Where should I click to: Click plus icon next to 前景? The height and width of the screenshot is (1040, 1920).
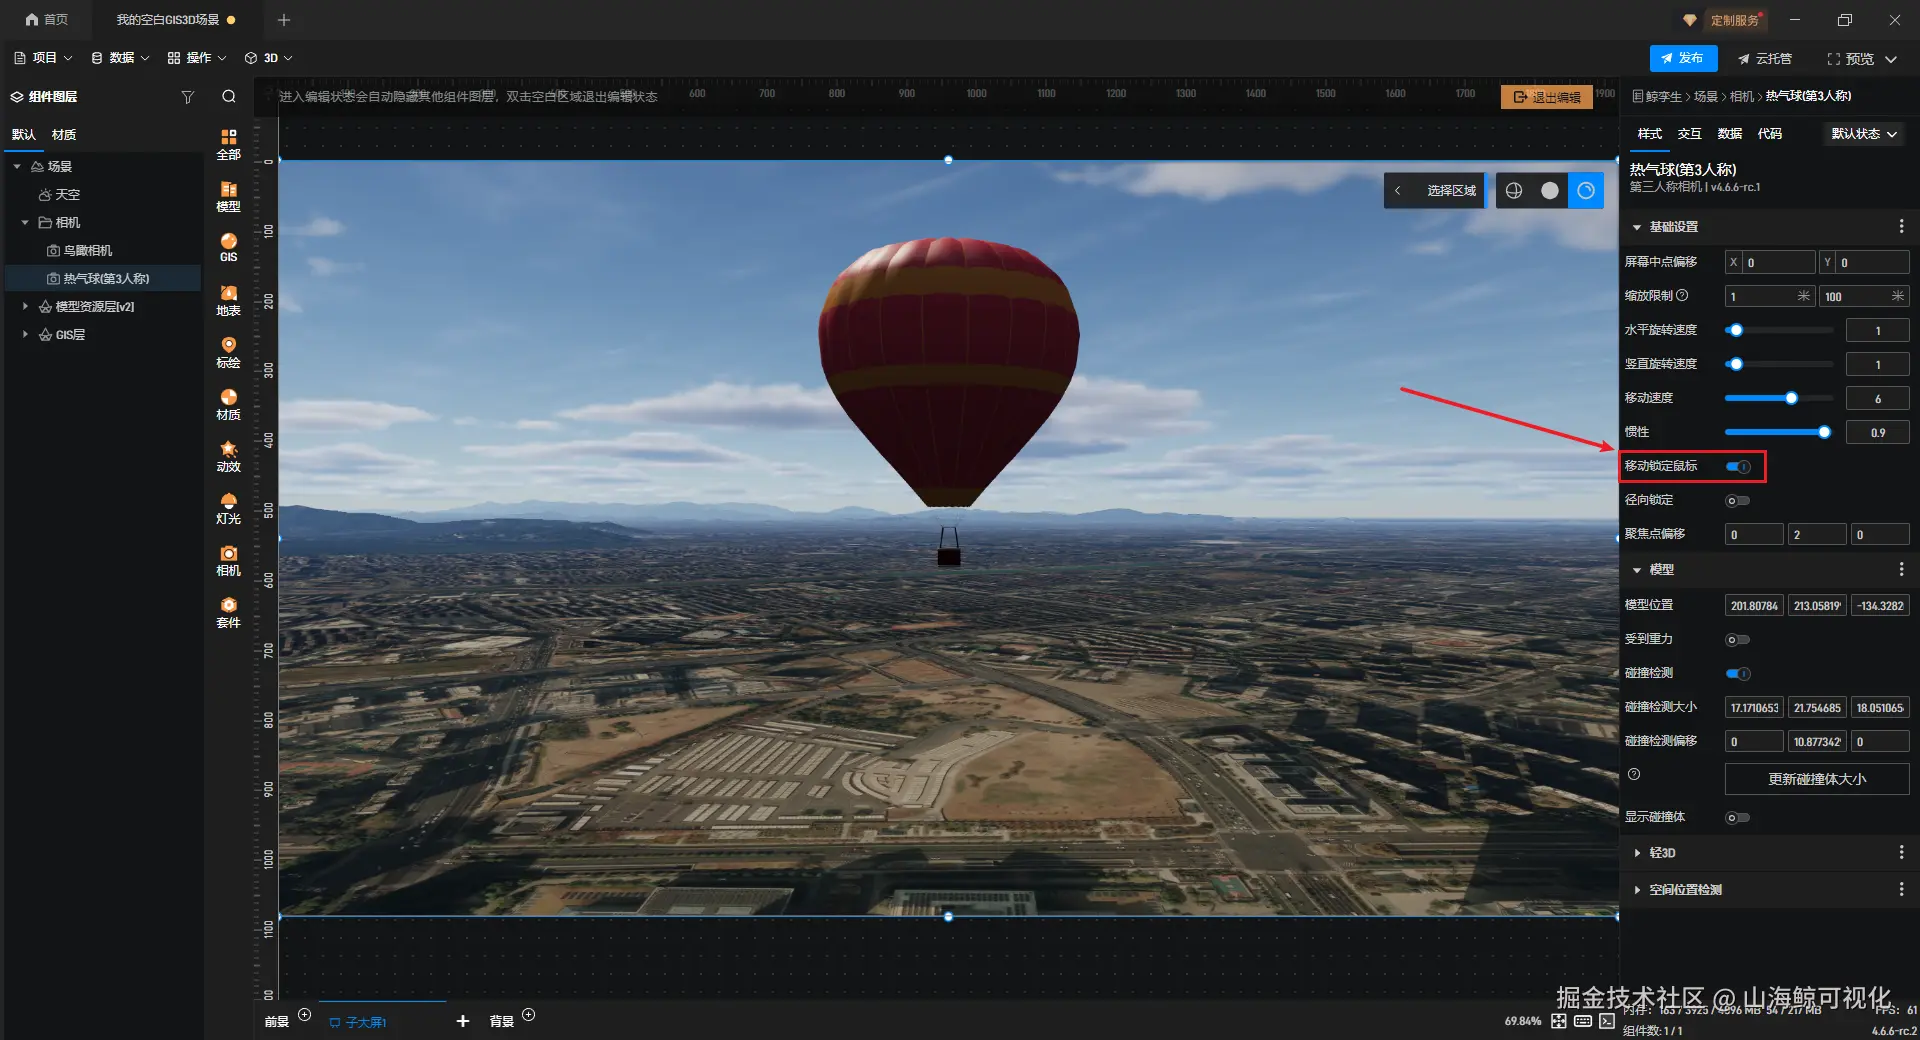[305, 1015]
